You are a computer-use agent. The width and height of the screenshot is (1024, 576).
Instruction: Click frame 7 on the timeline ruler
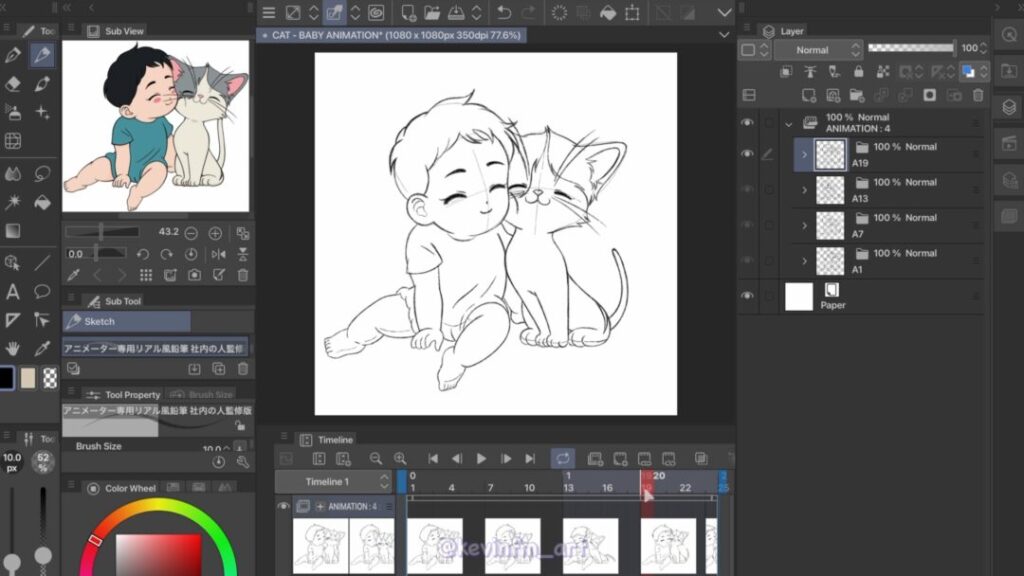(490, 488)
